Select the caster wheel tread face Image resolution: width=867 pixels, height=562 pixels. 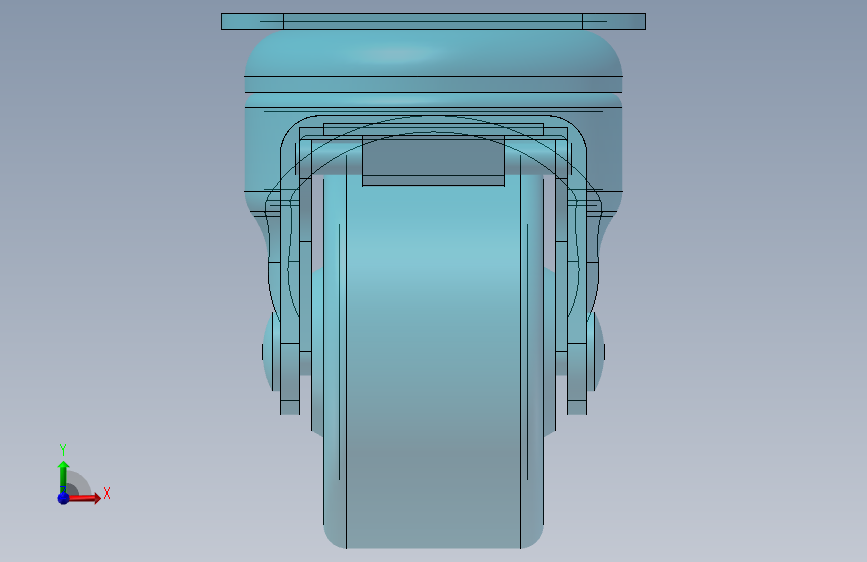point(433,365)
